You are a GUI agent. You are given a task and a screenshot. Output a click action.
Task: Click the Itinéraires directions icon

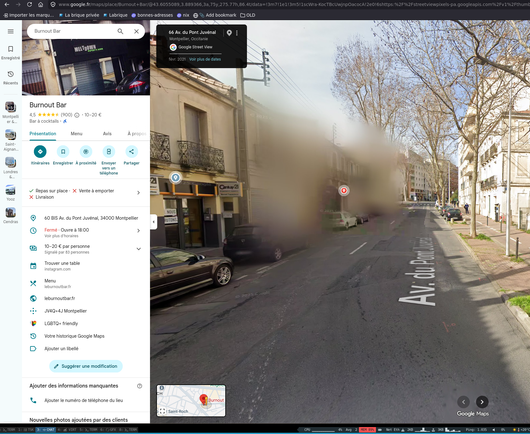[x=40, y=151]
